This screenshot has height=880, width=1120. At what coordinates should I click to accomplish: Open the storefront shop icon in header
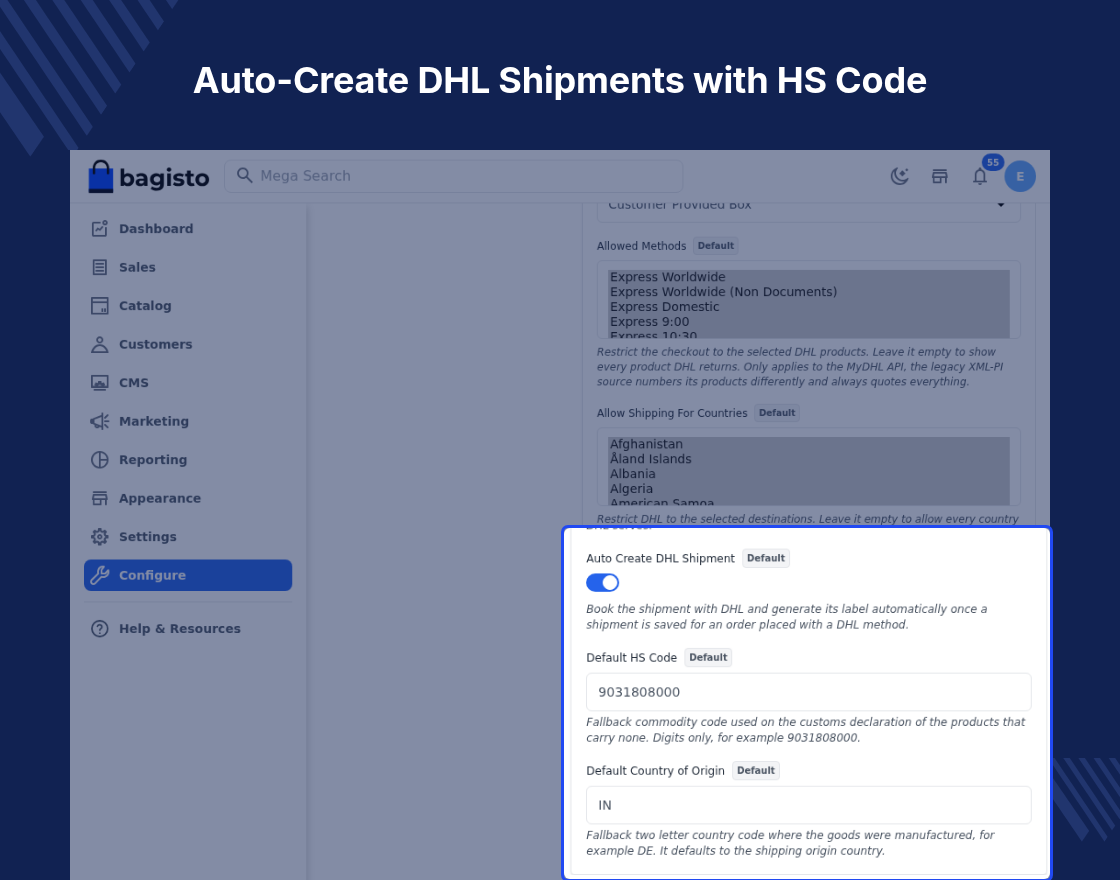pyautogui.click(x=939, y=176)
